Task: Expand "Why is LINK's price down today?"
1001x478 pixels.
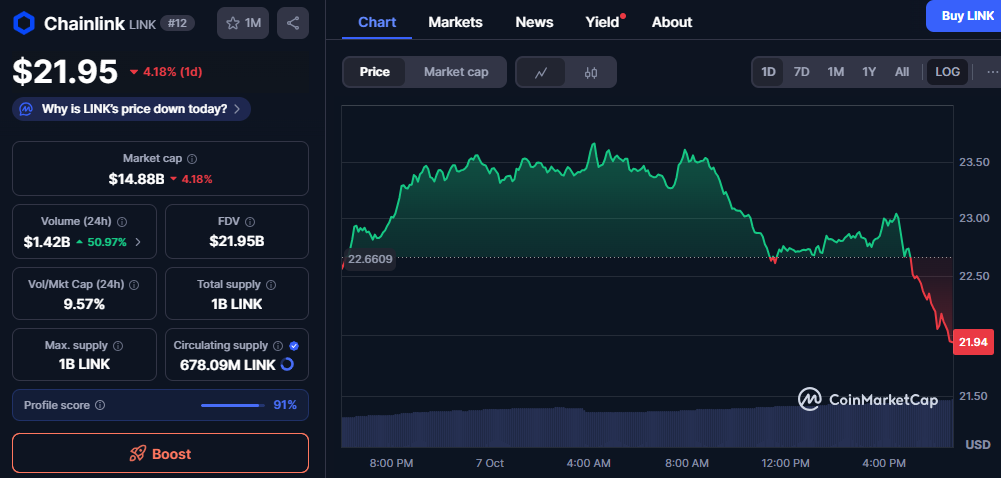Action: click(x=131, y=109)
